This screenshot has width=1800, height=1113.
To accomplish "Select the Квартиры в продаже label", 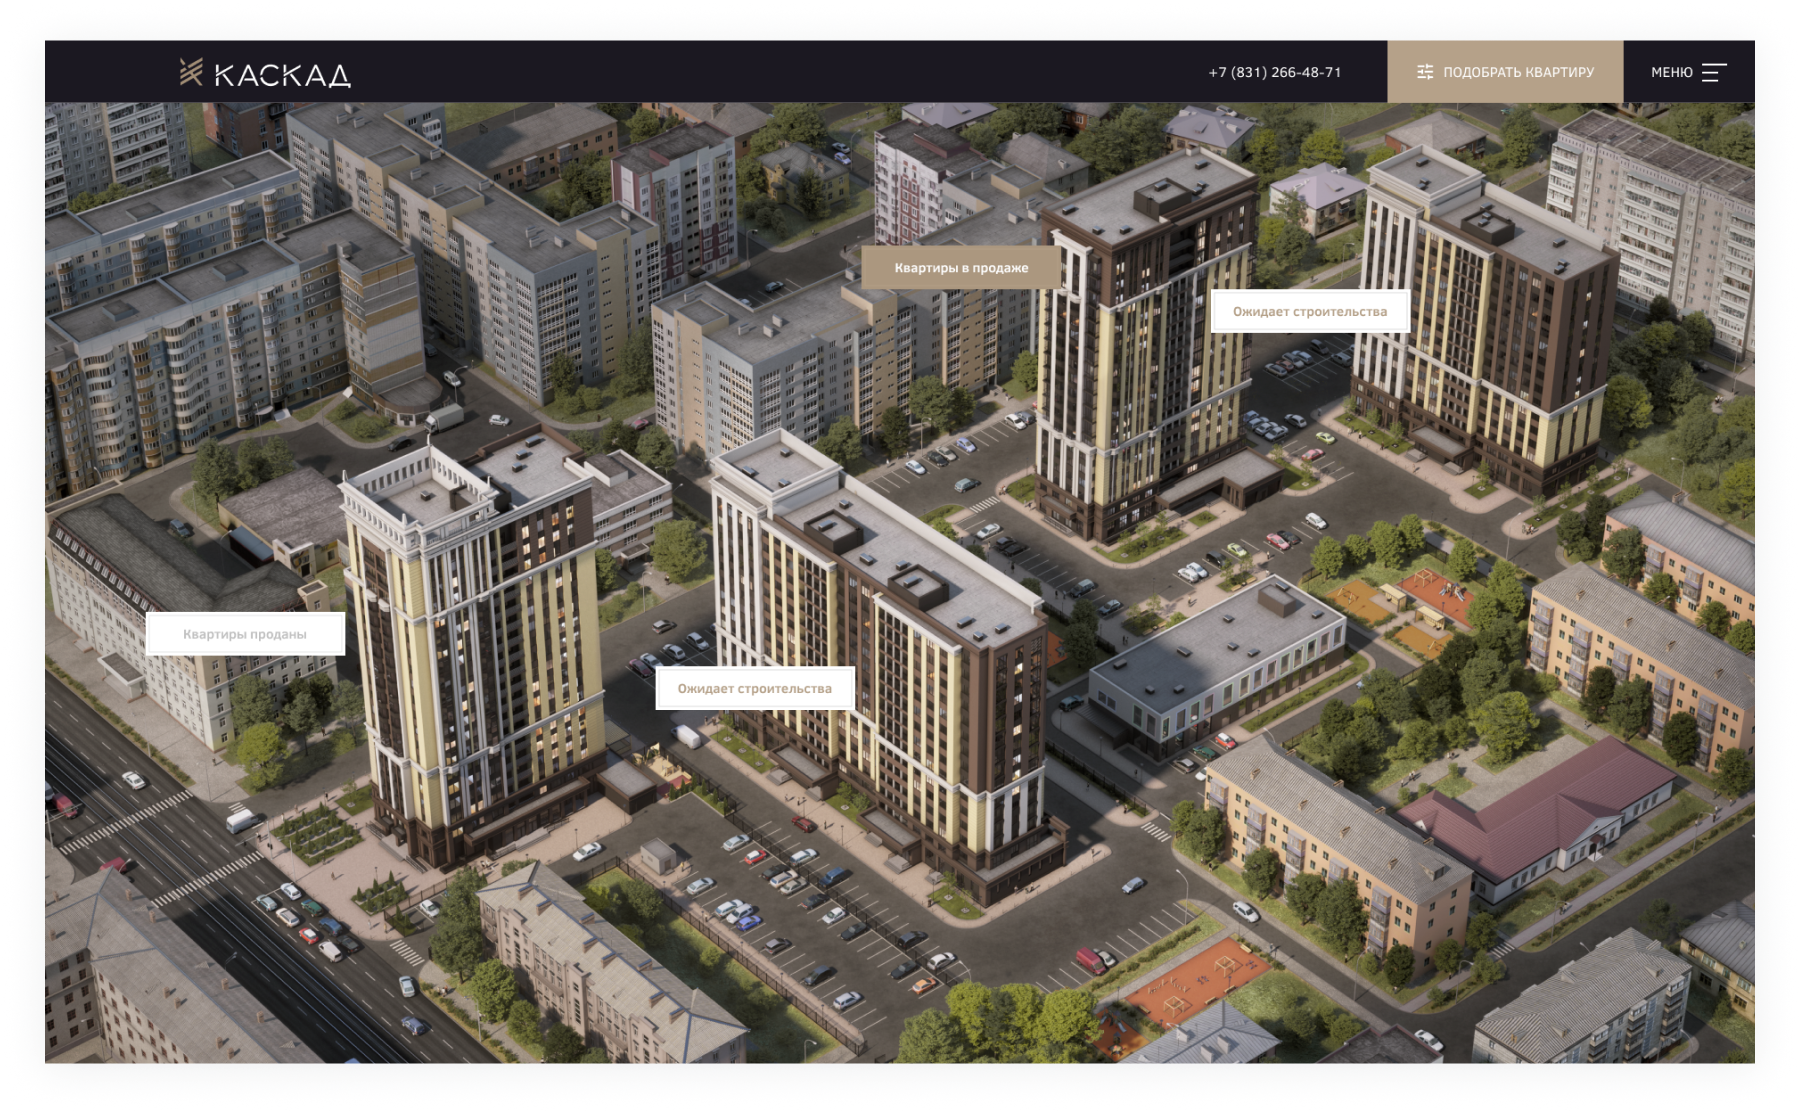I will click(960, 268).
